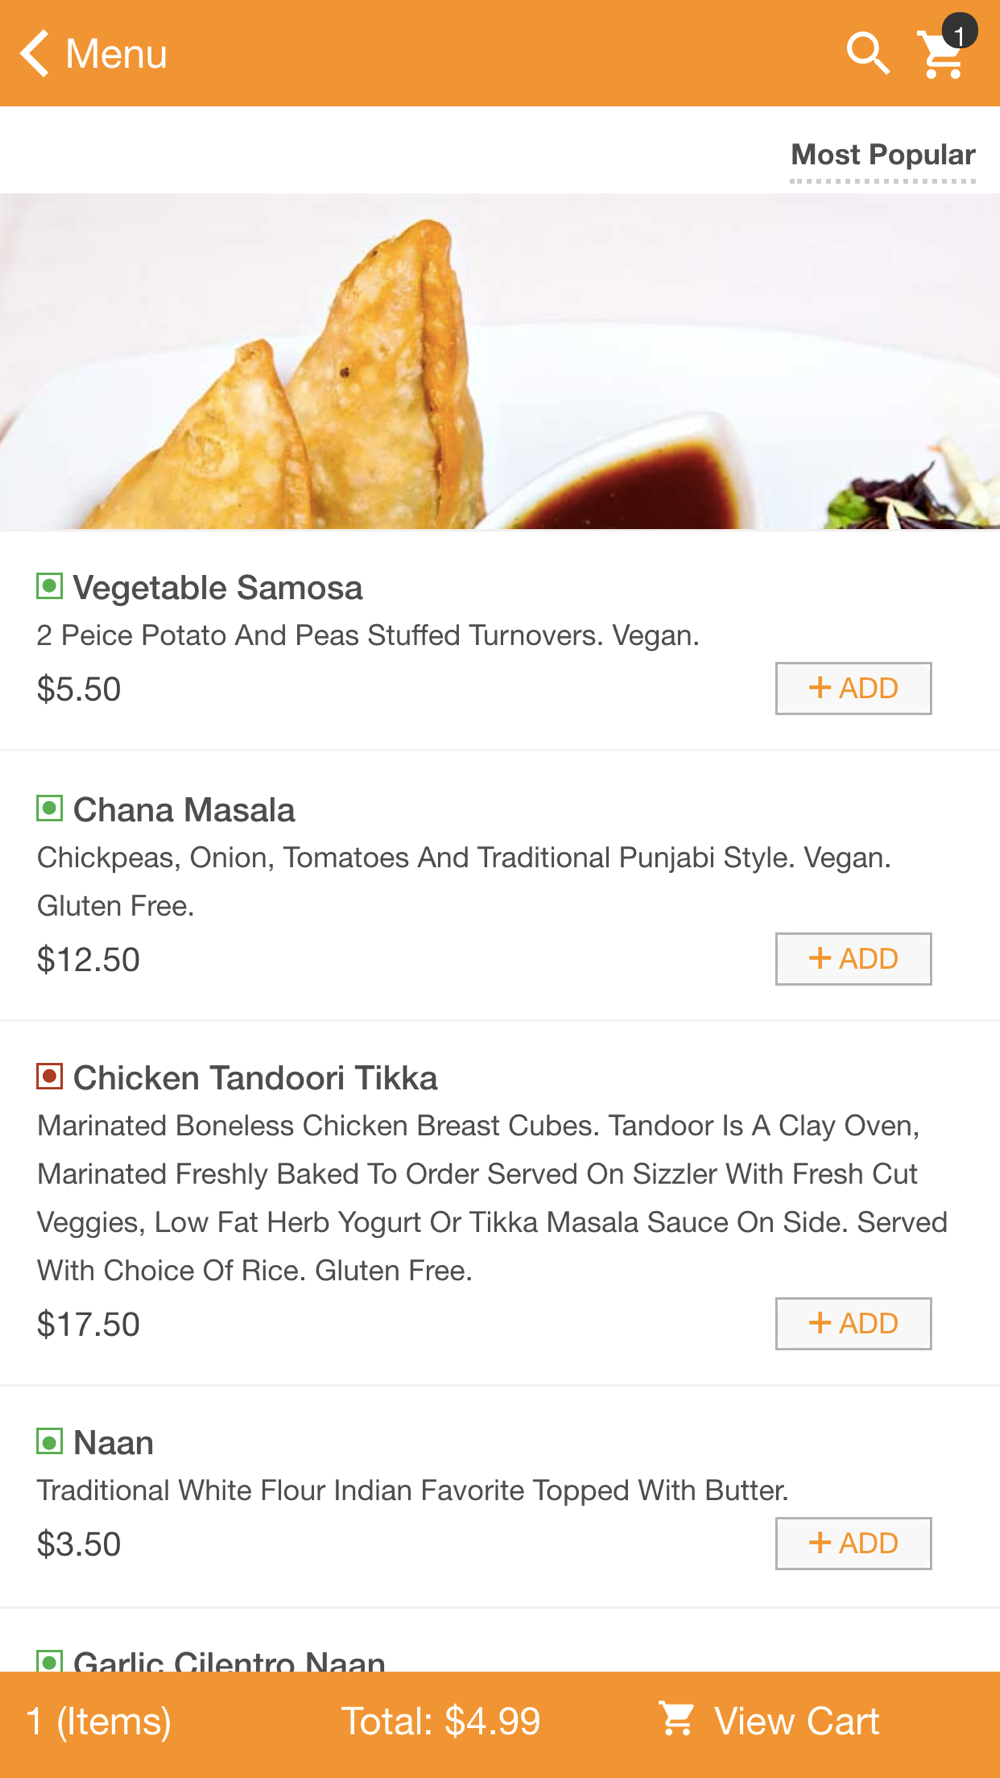
Task: Tap the back arrow icon
Action: pos(35,53)
